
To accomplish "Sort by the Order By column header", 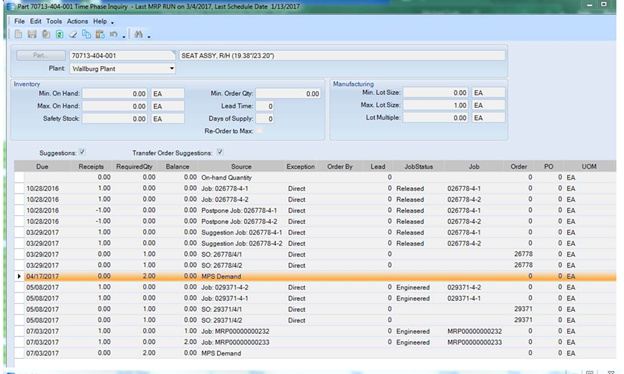I will [340, 166].
